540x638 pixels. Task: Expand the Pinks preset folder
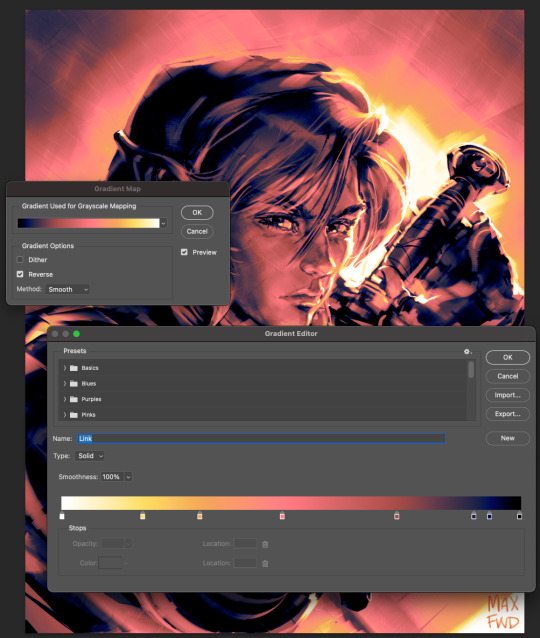[65, 415]
